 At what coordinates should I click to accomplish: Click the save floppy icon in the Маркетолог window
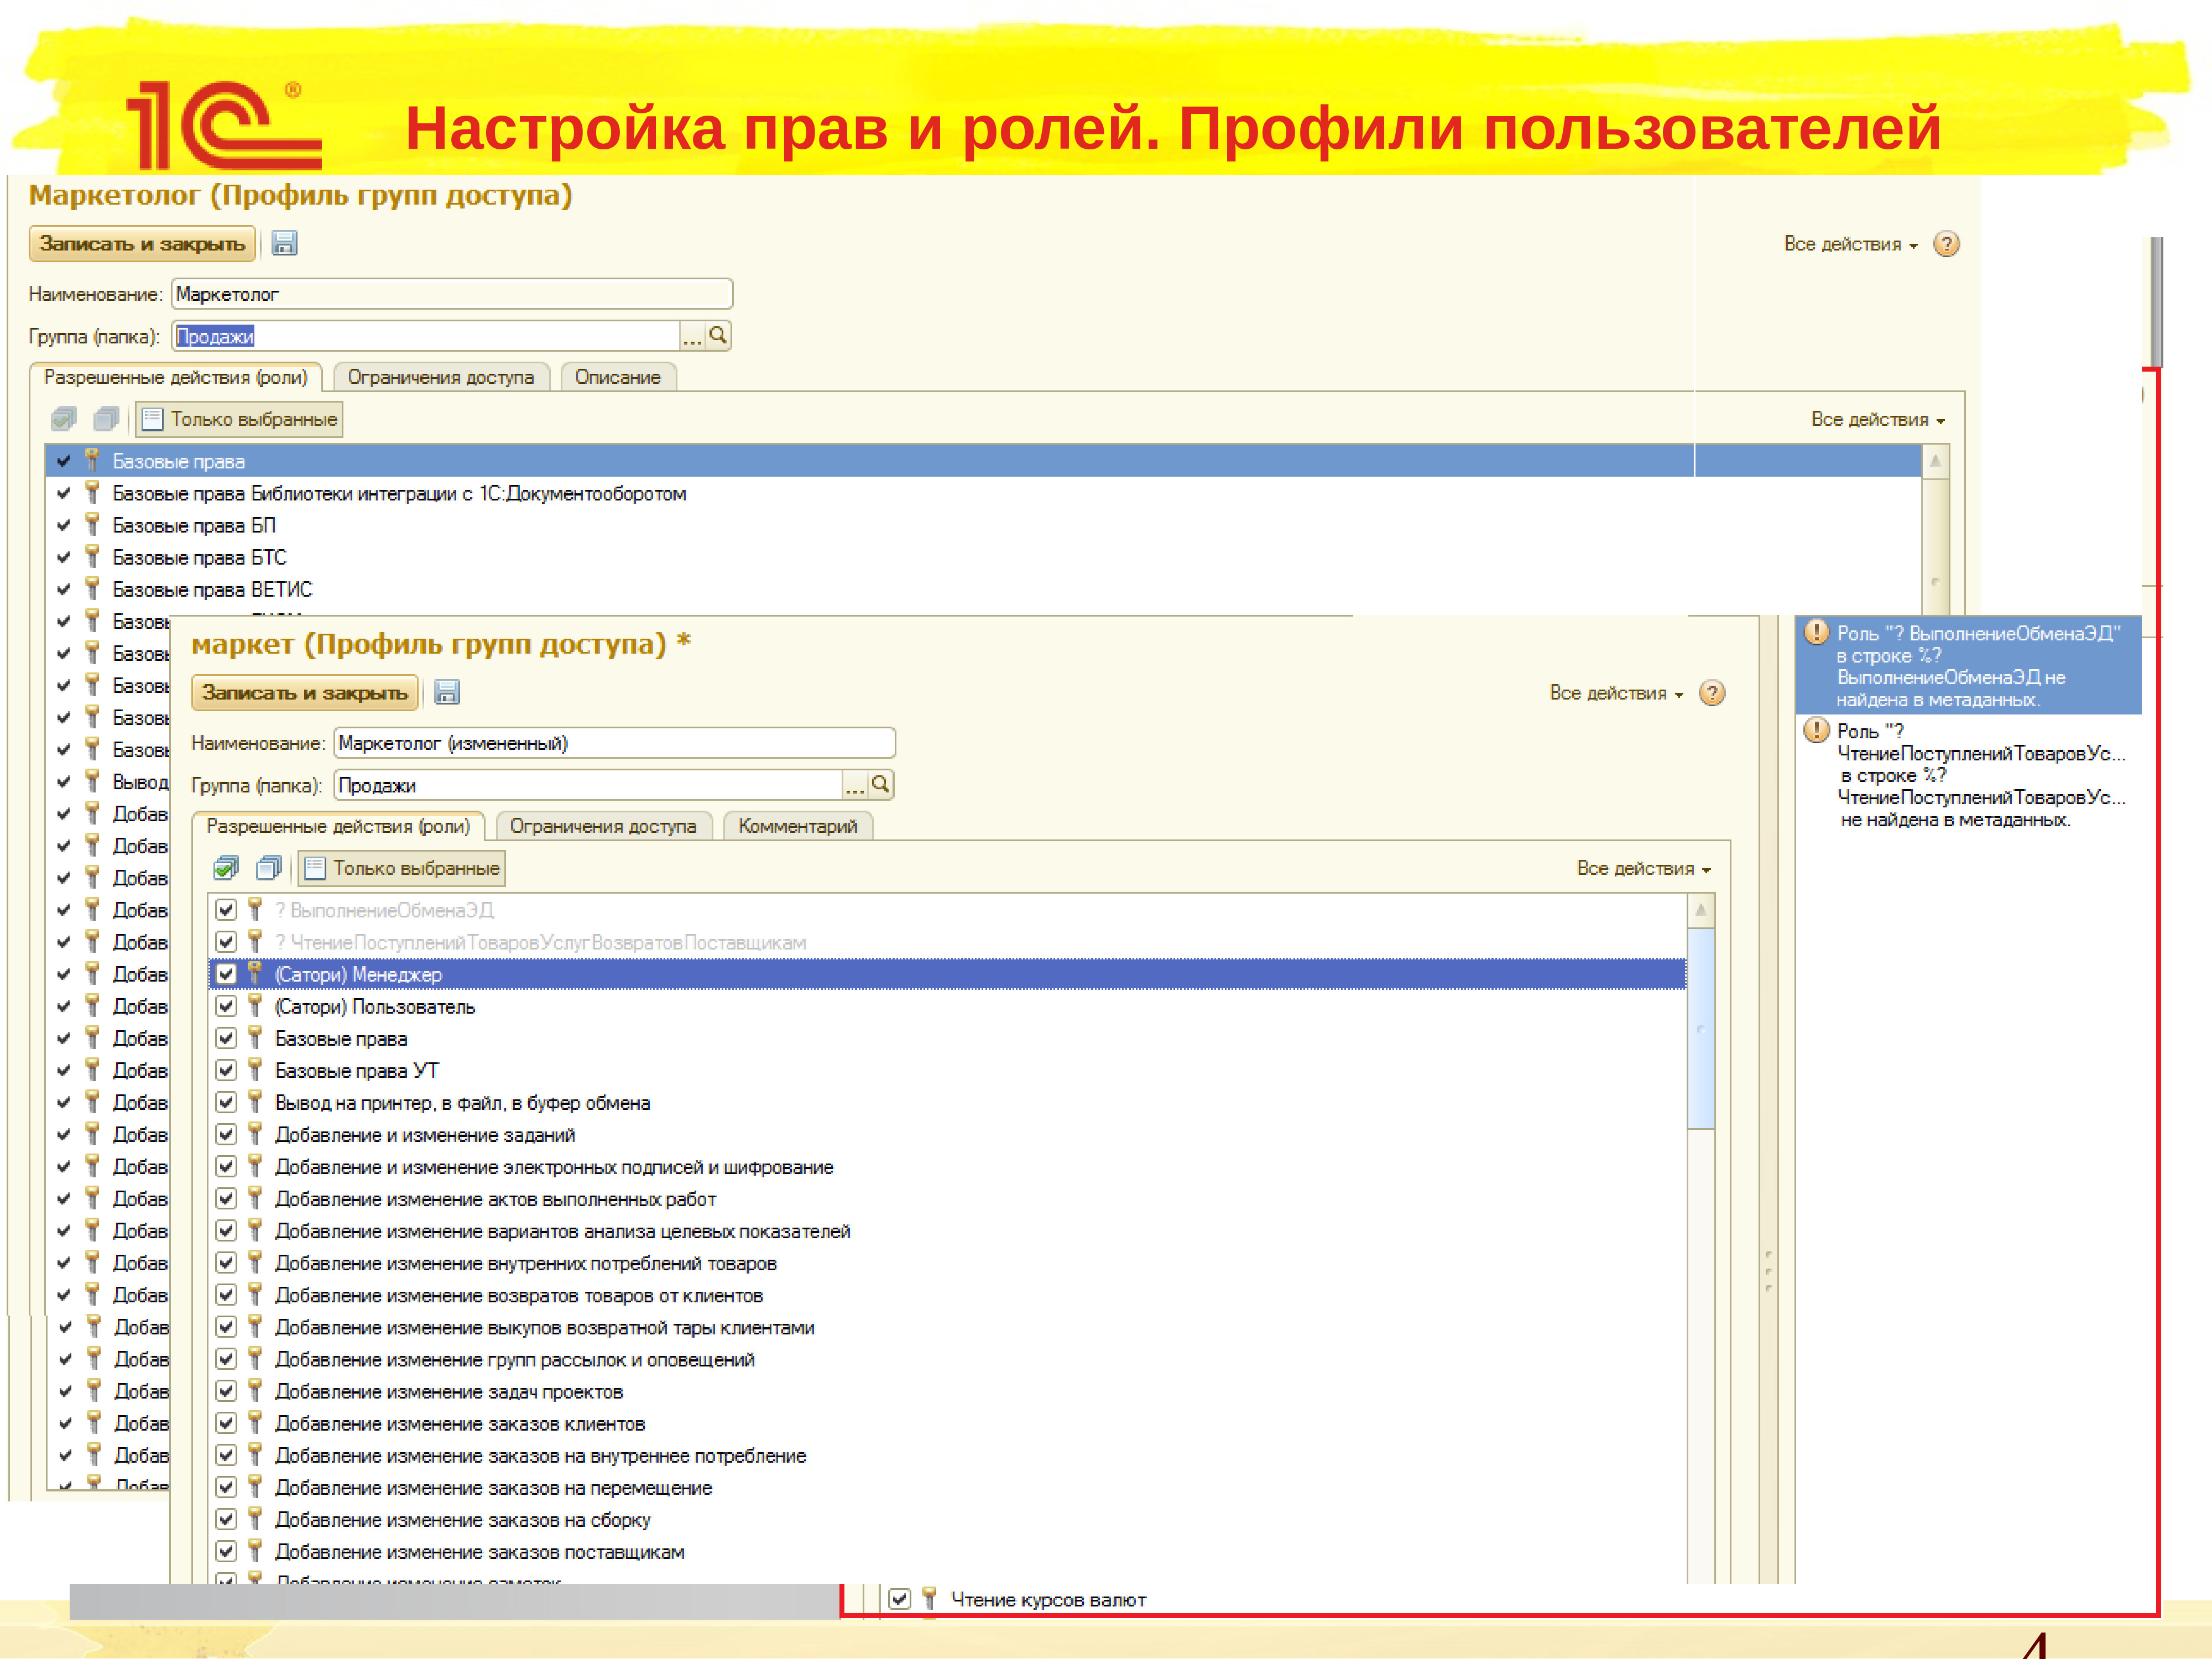click(284, 243)
